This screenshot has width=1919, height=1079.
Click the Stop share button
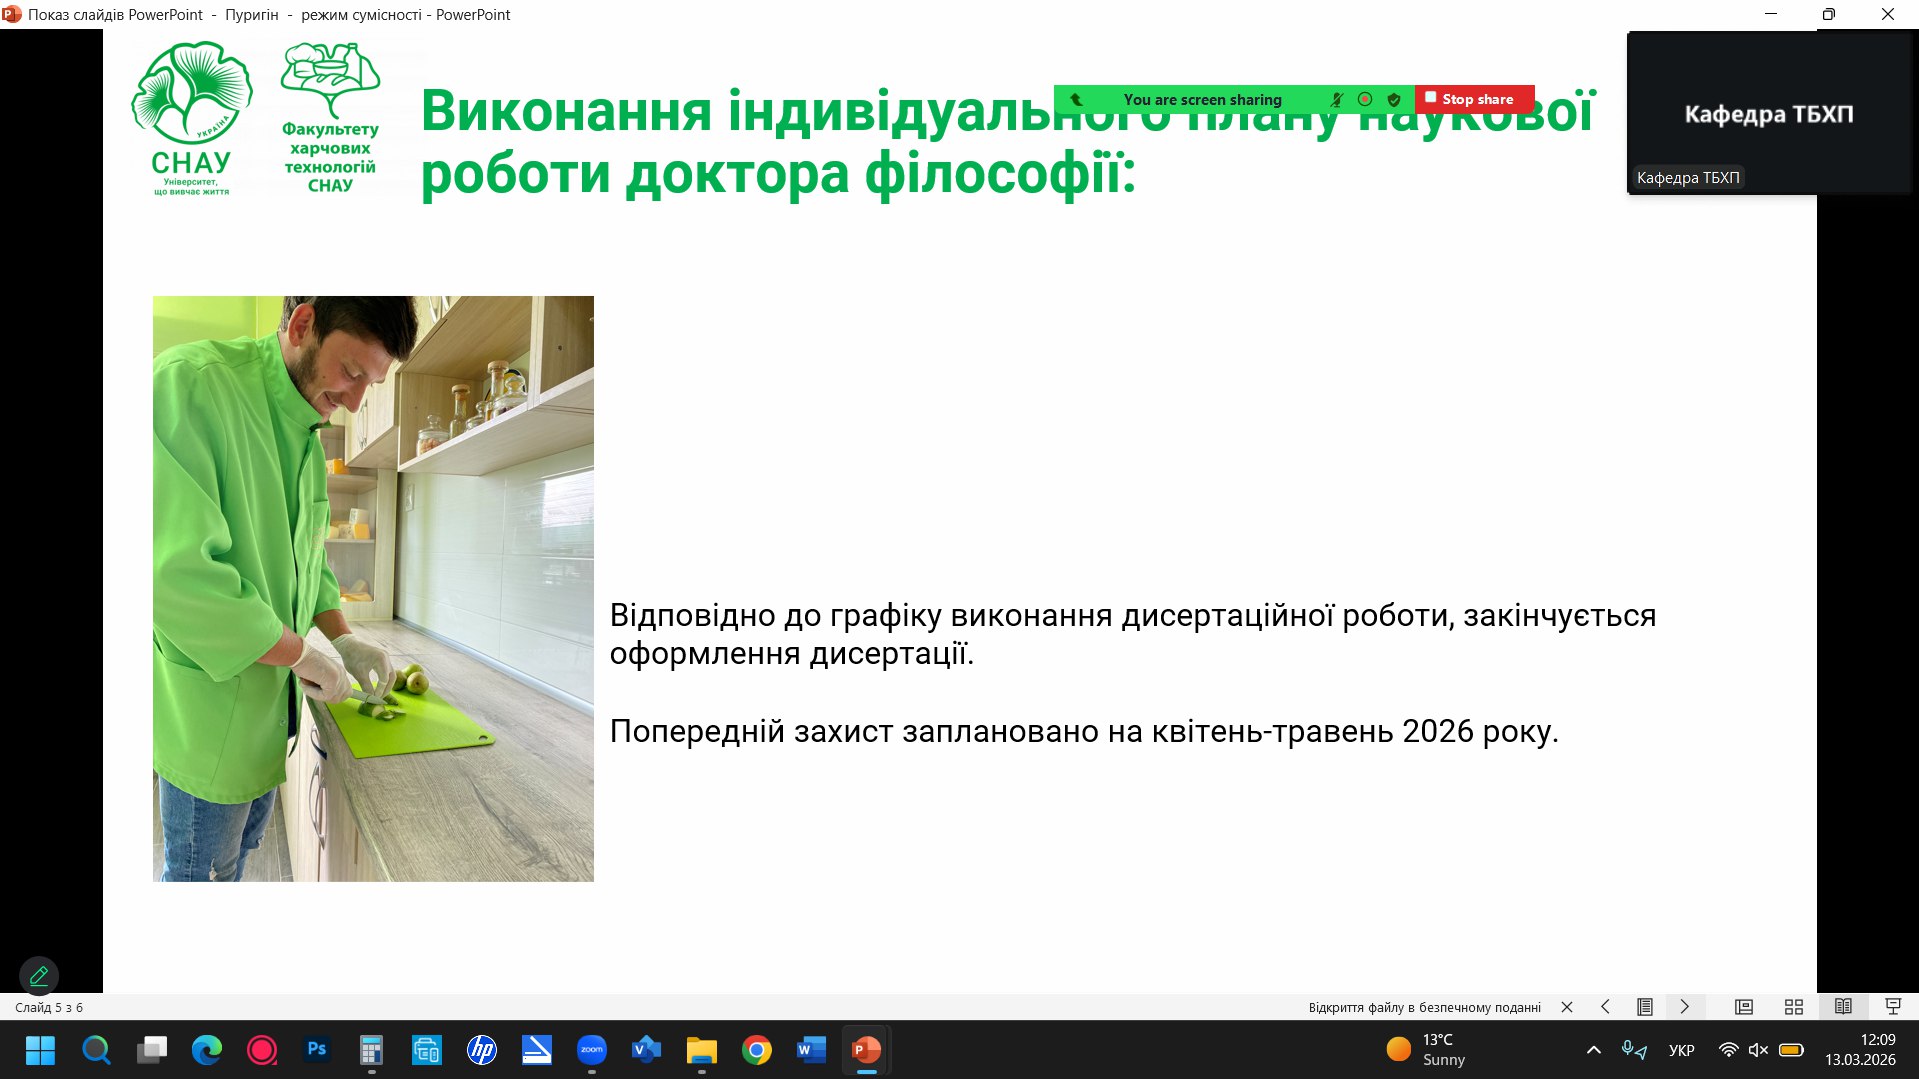(1473, 99)
